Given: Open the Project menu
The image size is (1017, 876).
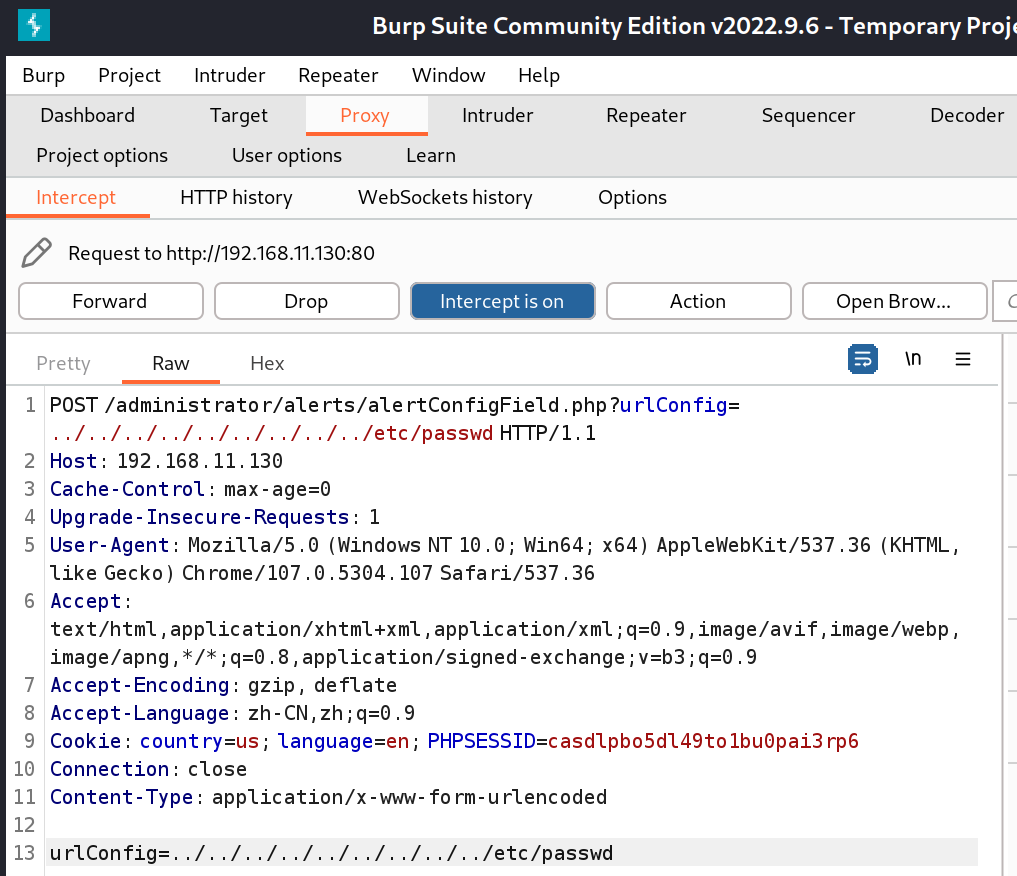Looking at the screenshot, I should (x=129, y=75).
